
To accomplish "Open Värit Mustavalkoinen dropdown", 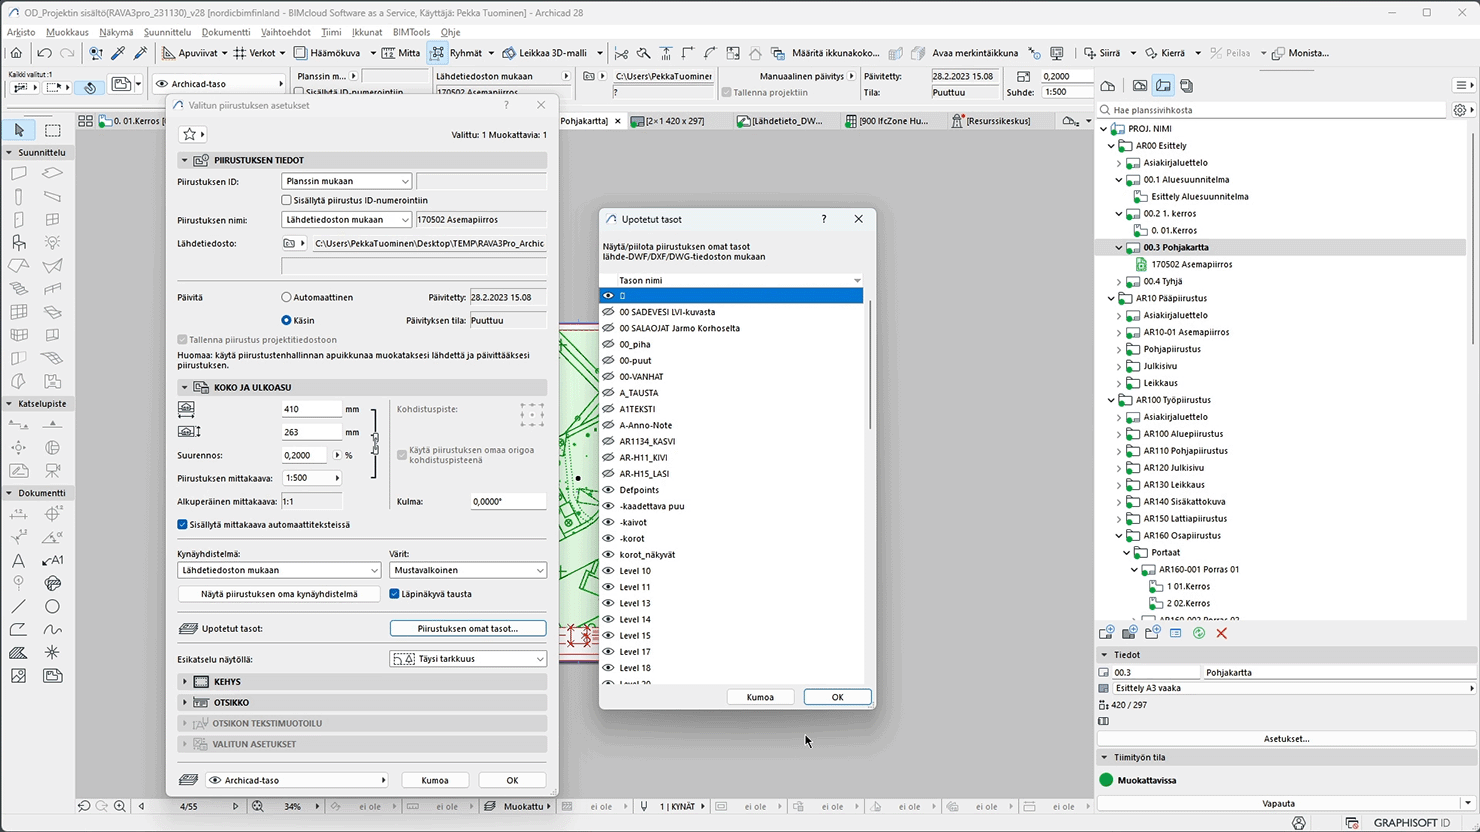I will pyautogui.click(x=468, y=570).
